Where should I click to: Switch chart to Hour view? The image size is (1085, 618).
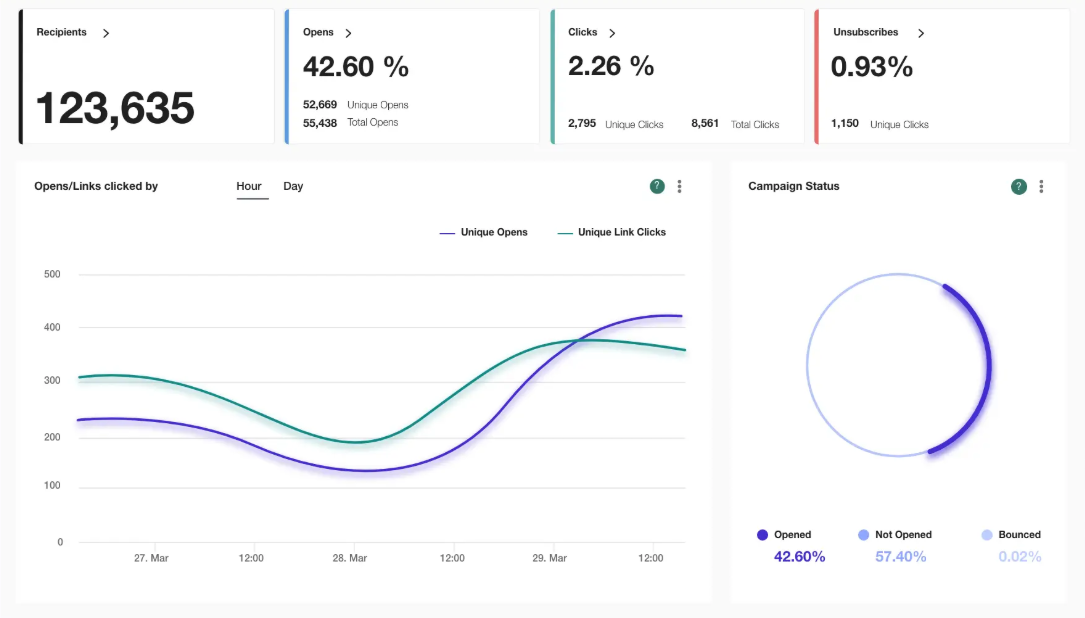(249, 186)
